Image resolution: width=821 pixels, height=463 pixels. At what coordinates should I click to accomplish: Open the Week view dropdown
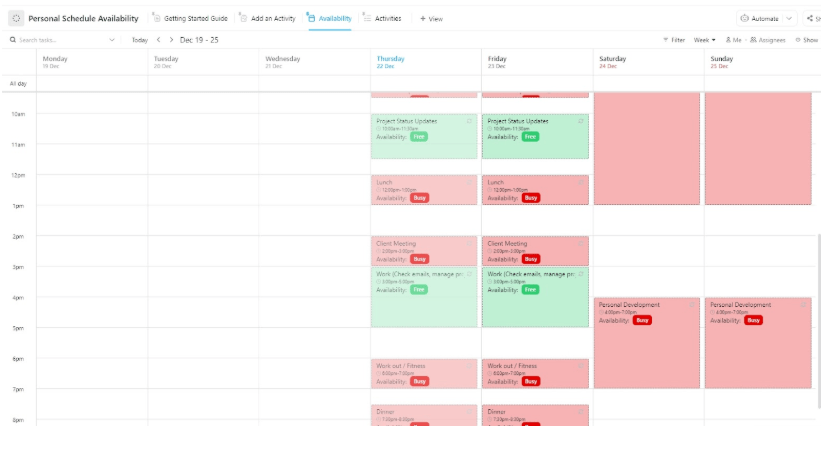pos(704,40)
